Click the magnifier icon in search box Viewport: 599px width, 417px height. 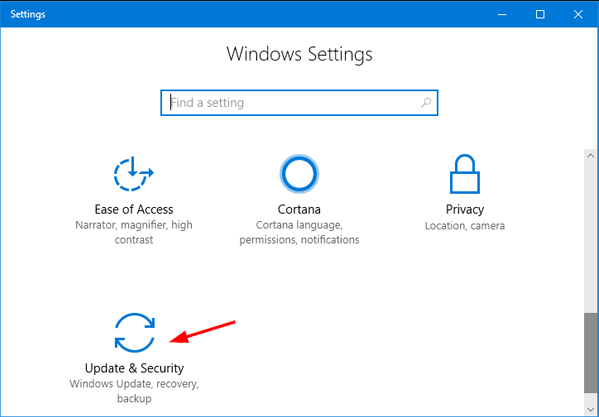click(426, 102)
